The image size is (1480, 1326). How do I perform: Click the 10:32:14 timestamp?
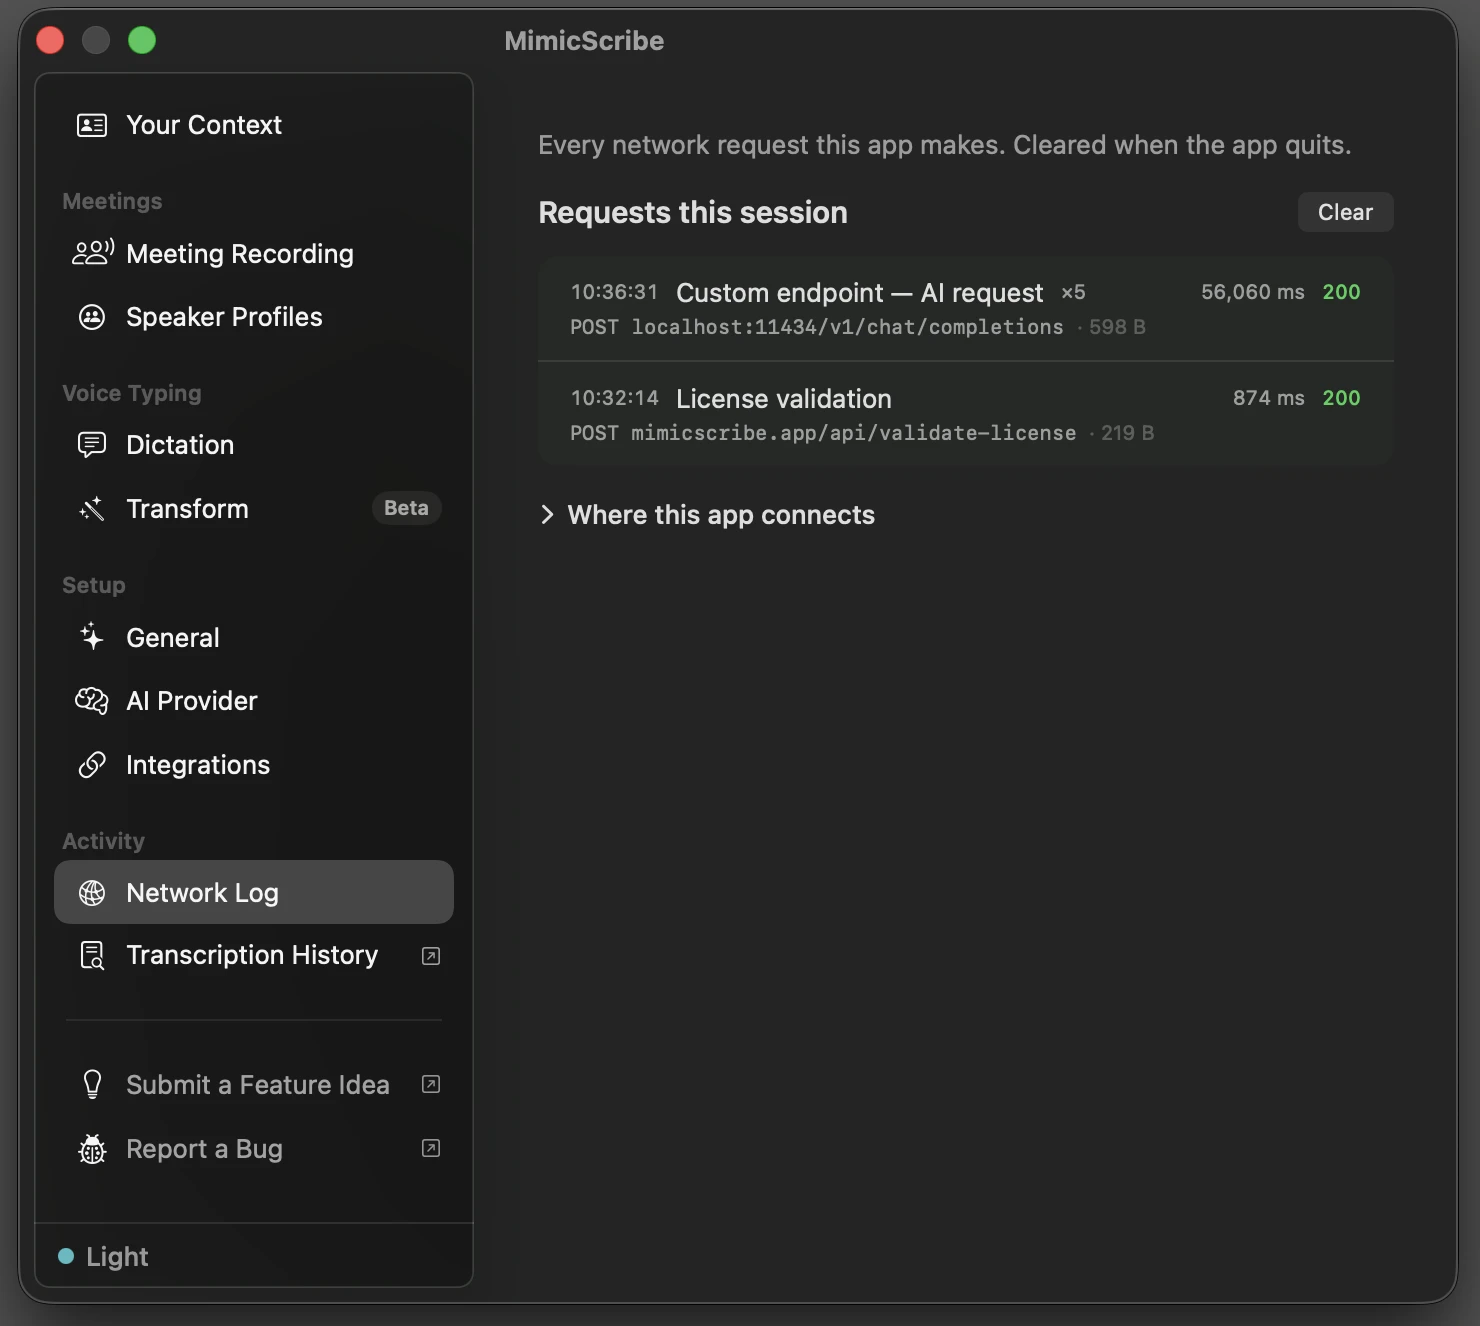coord(614,398)
